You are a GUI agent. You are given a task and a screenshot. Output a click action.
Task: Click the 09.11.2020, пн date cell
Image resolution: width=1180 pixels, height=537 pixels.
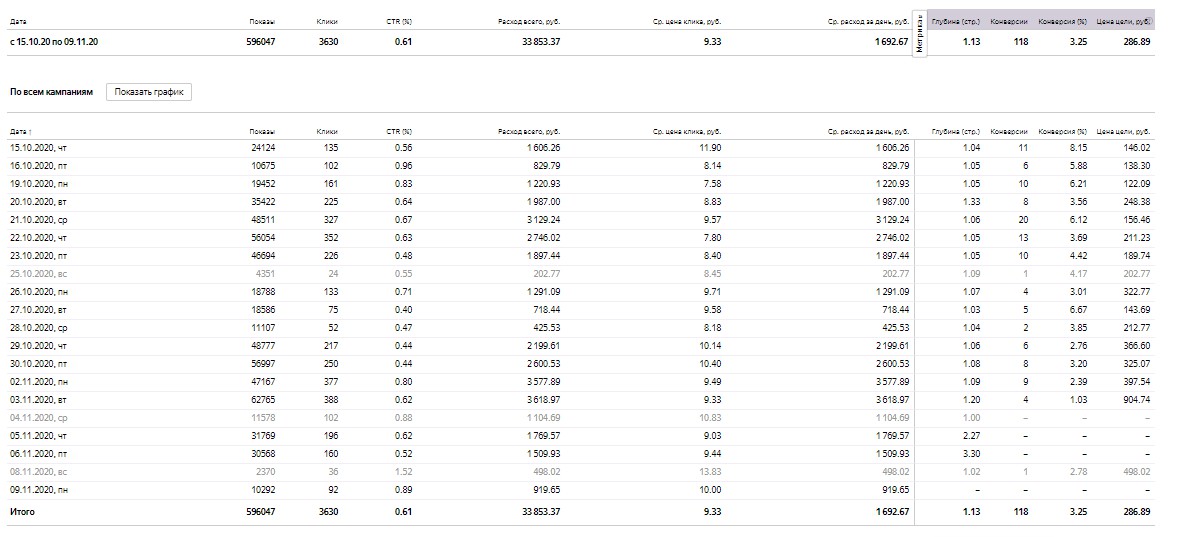(38, 489)
